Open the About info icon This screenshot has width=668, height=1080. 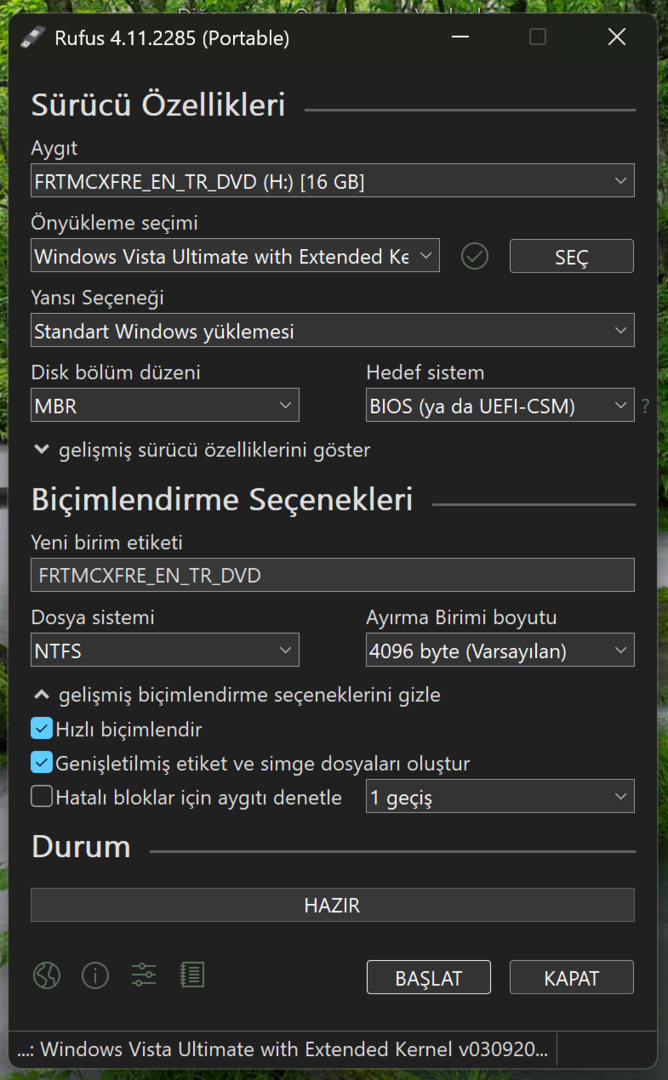point(95,975)
